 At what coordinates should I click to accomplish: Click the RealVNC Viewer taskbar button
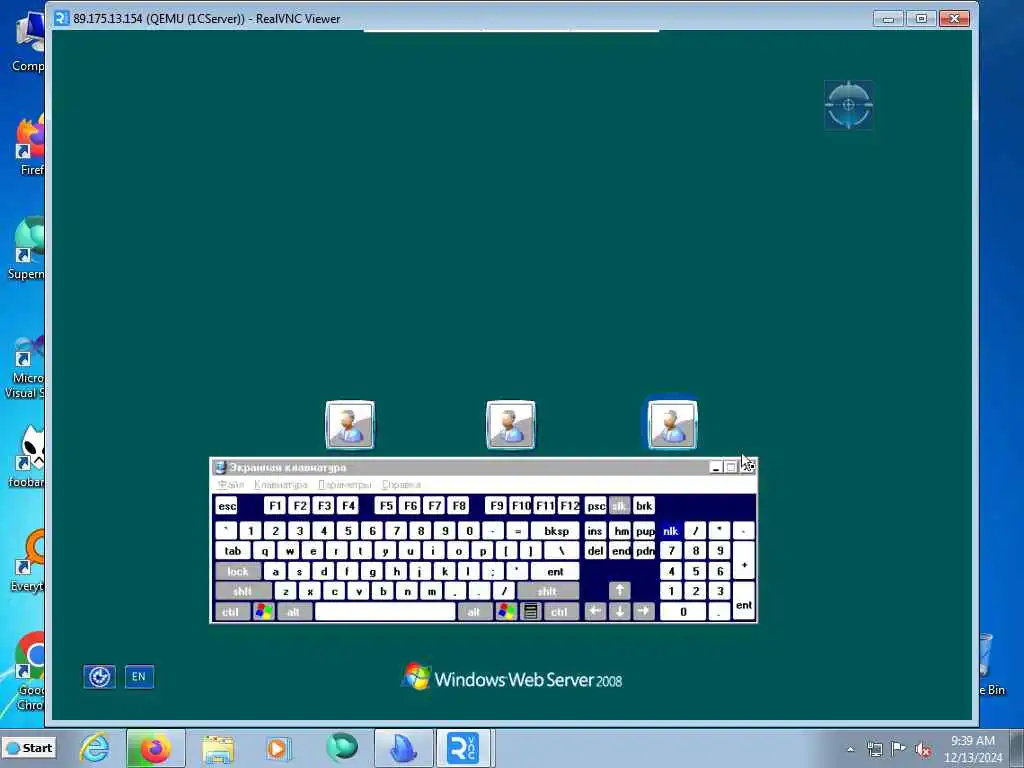463,748
